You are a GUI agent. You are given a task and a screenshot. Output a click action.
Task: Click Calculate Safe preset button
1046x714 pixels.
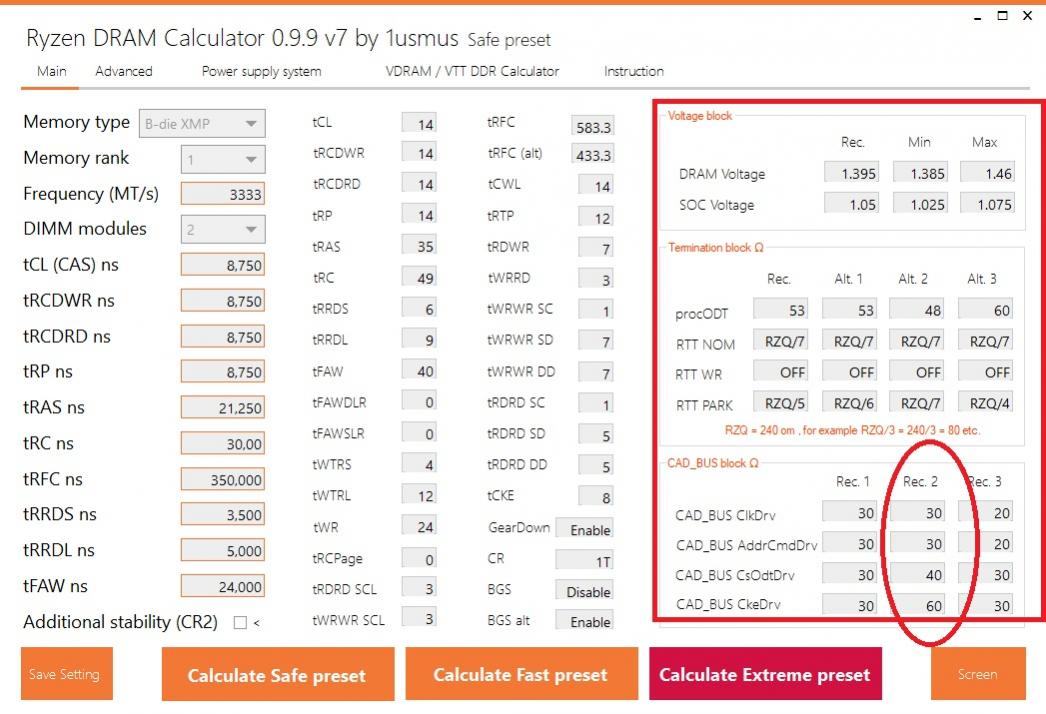[x=278, y=675]
